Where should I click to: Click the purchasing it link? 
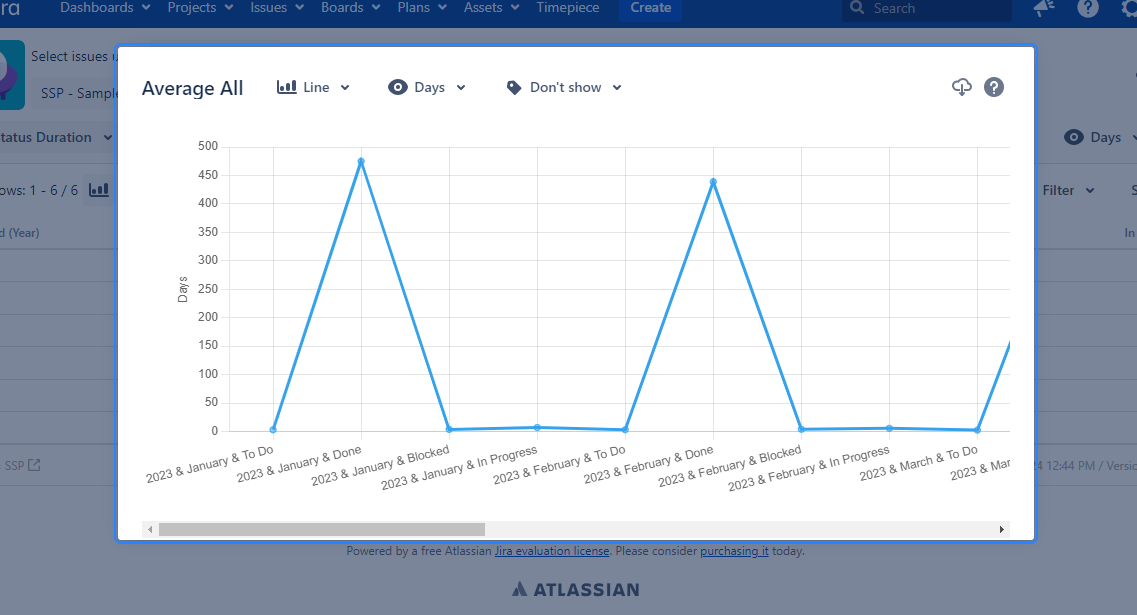click(x=734, y=551)
